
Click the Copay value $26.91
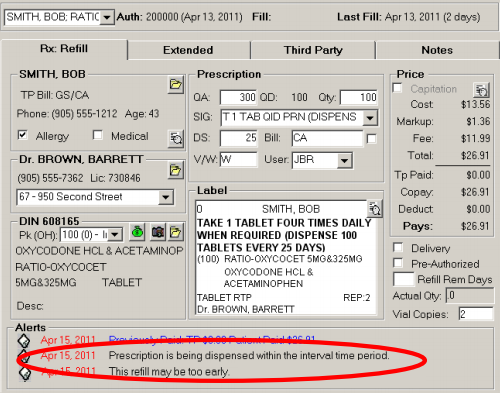(x=475, y=192)
